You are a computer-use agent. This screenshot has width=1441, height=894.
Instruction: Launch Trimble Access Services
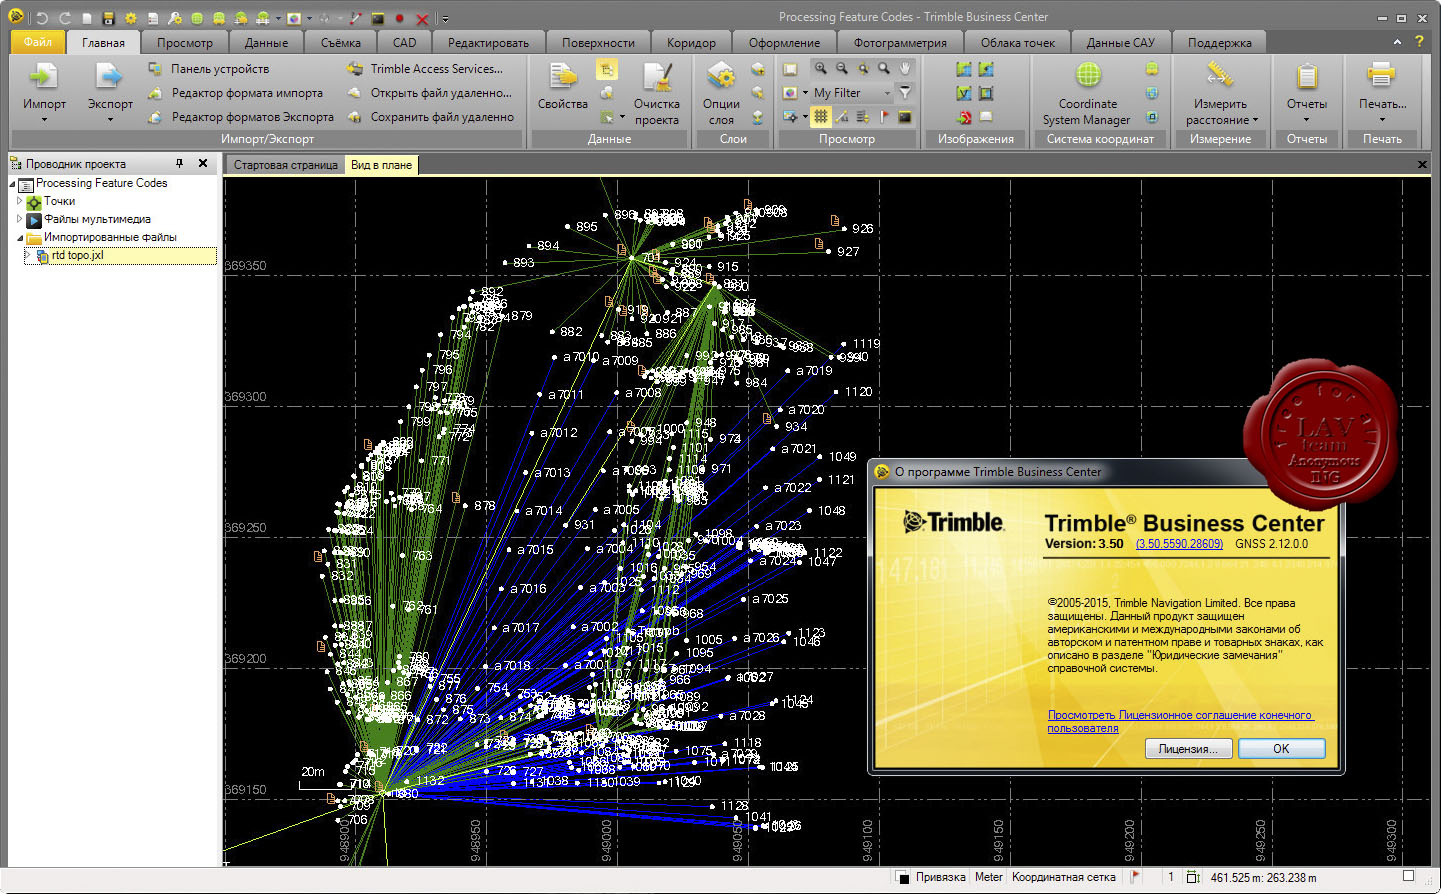pos(425,69)
